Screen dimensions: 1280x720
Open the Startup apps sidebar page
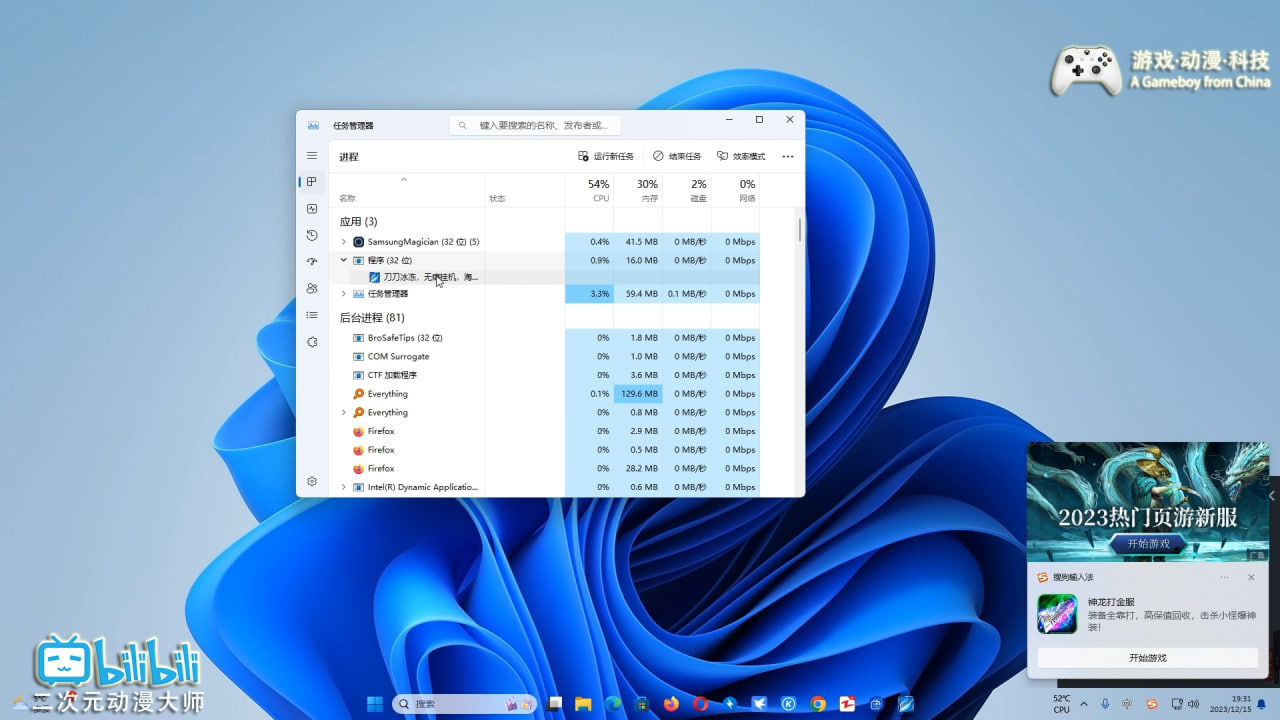coord(311,262)
